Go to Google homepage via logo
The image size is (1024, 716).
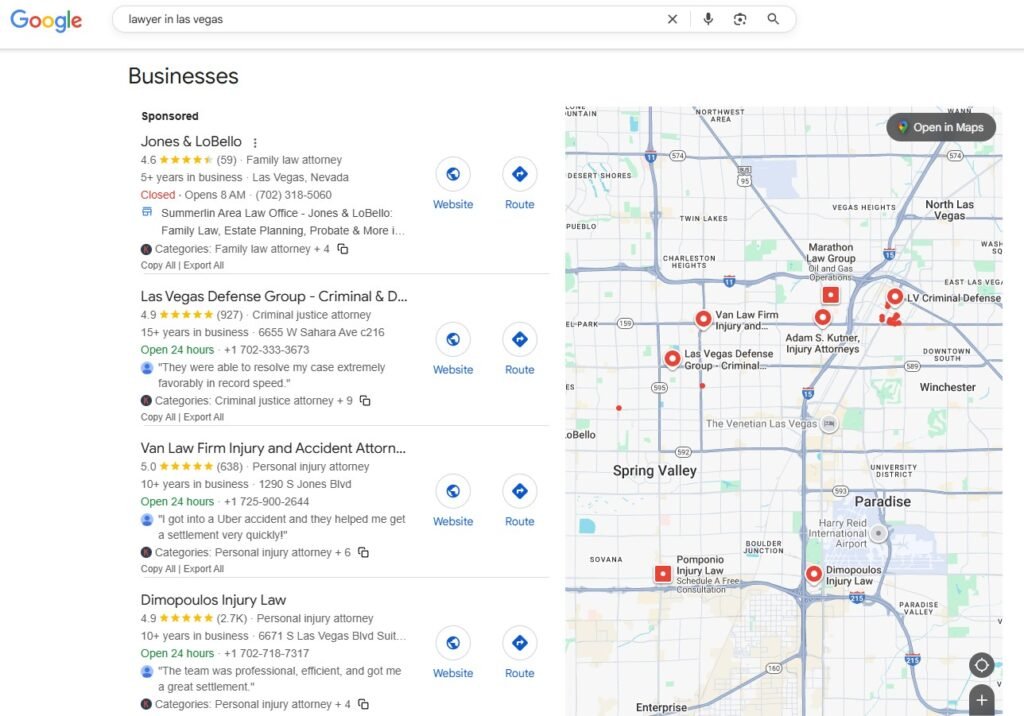[46, 20]
